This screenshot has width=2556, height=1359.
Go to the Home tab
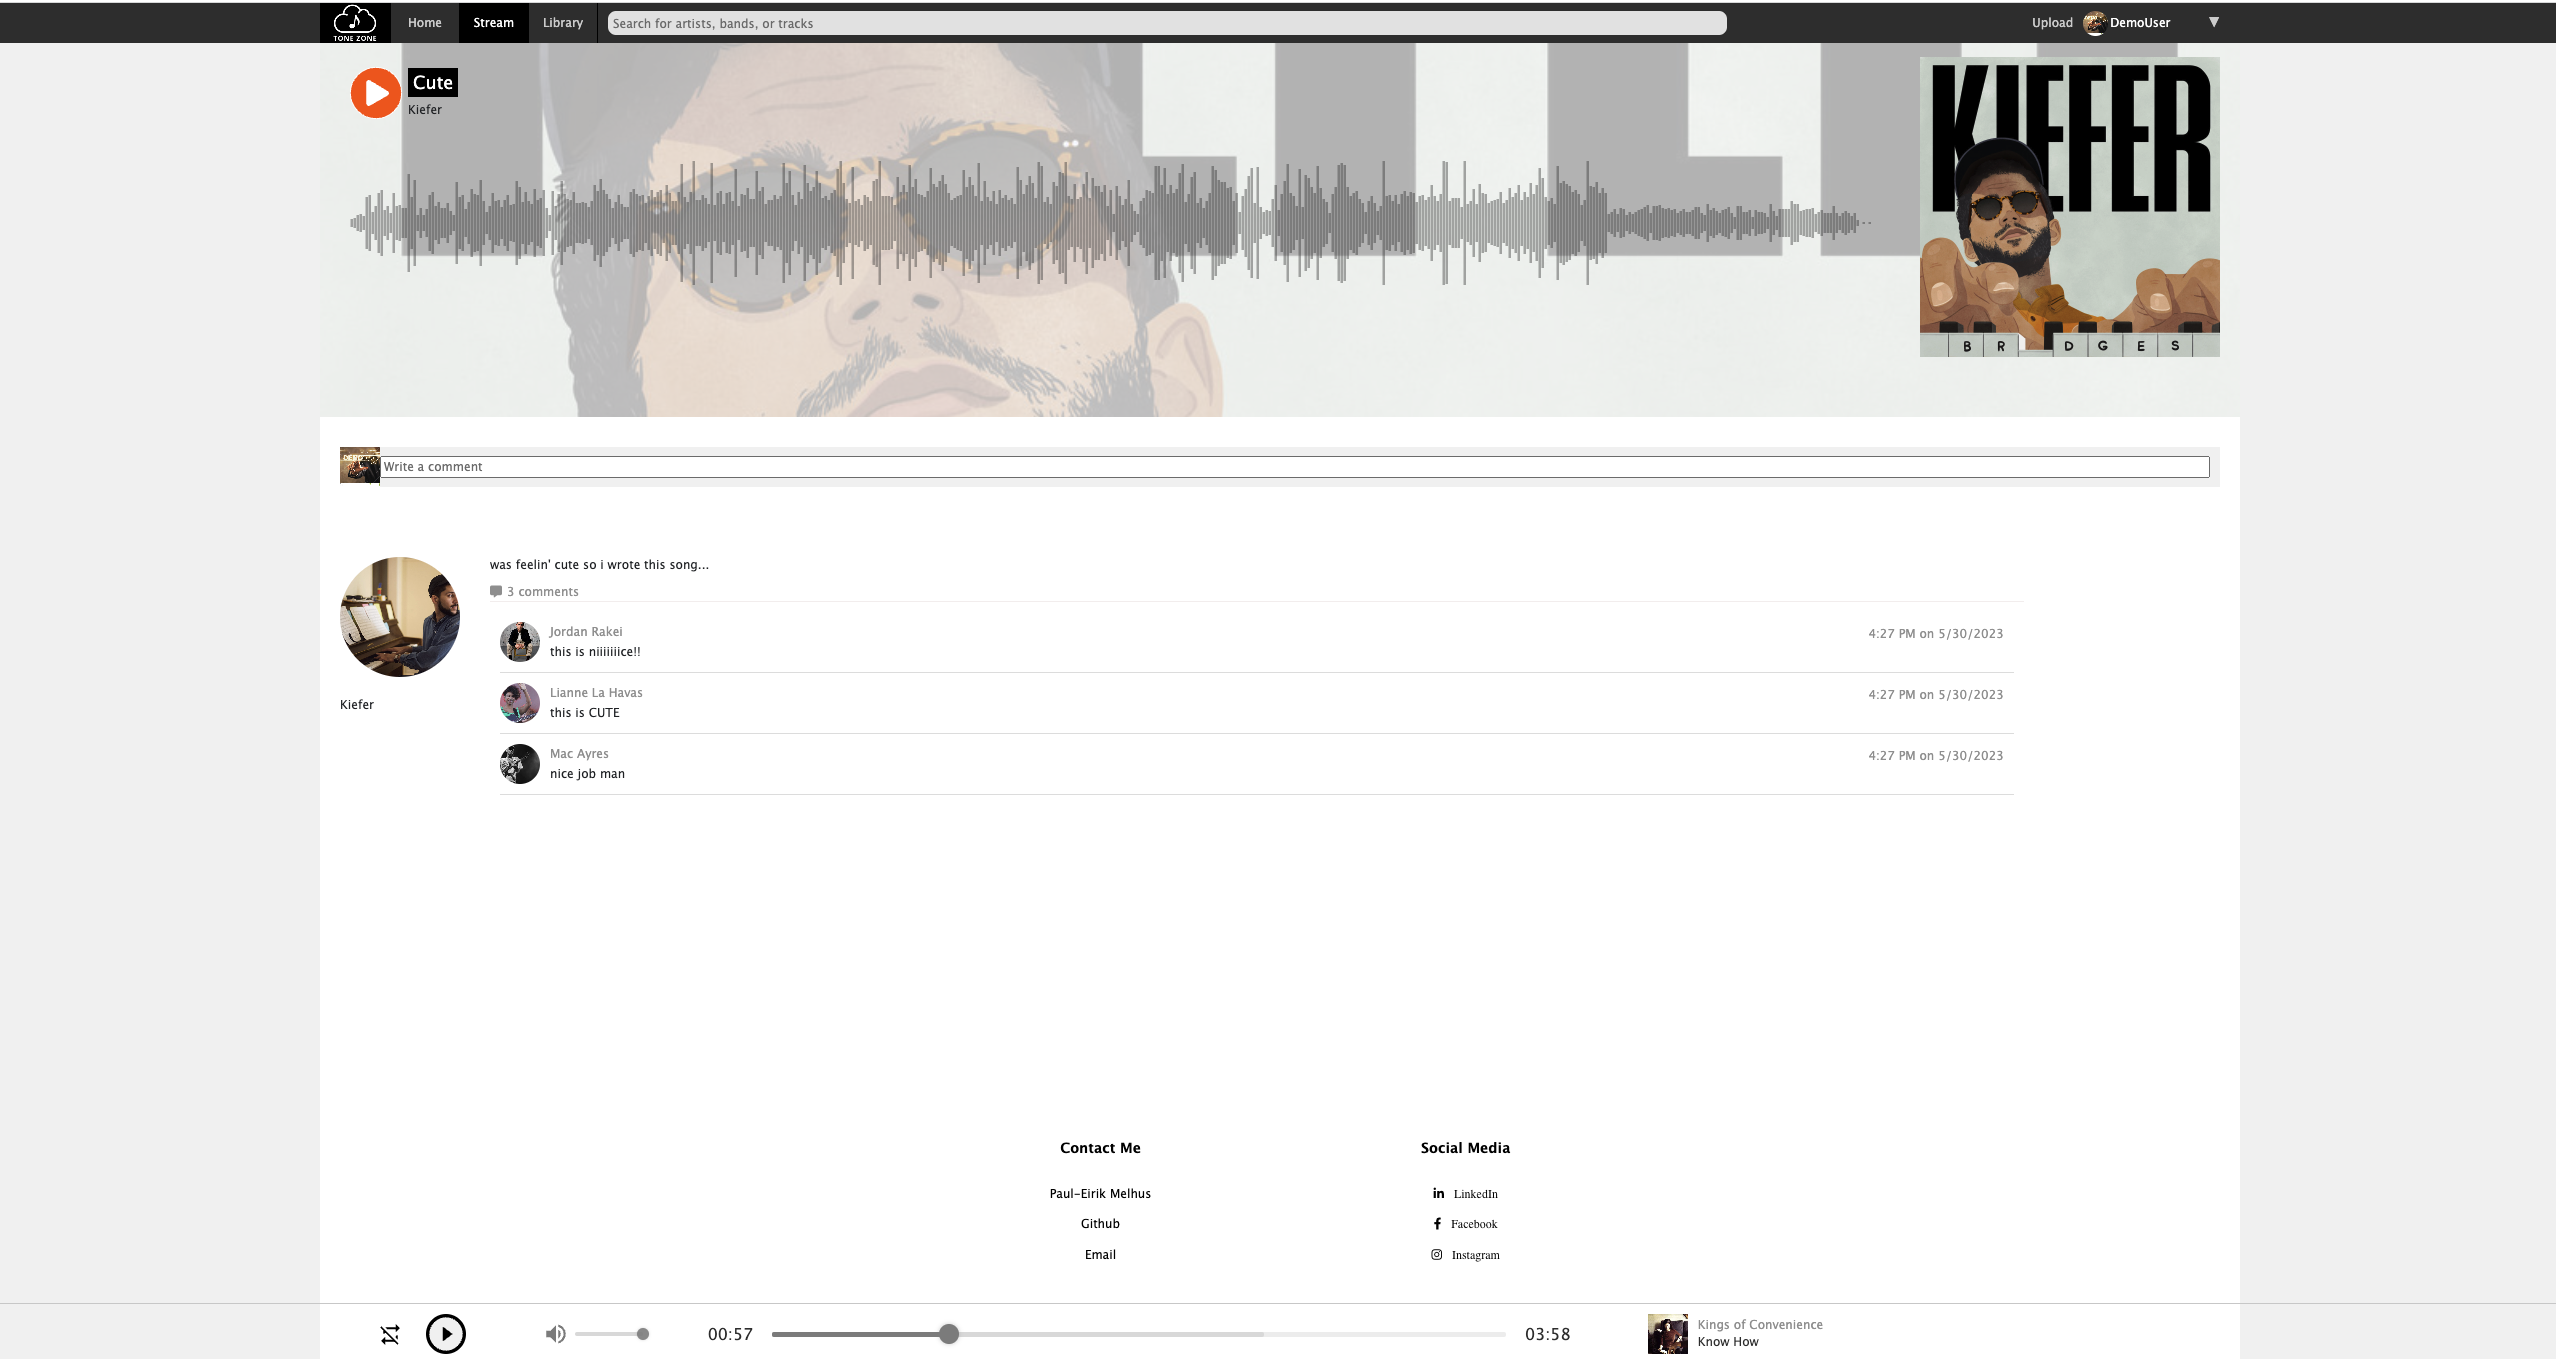pos(424,23)
